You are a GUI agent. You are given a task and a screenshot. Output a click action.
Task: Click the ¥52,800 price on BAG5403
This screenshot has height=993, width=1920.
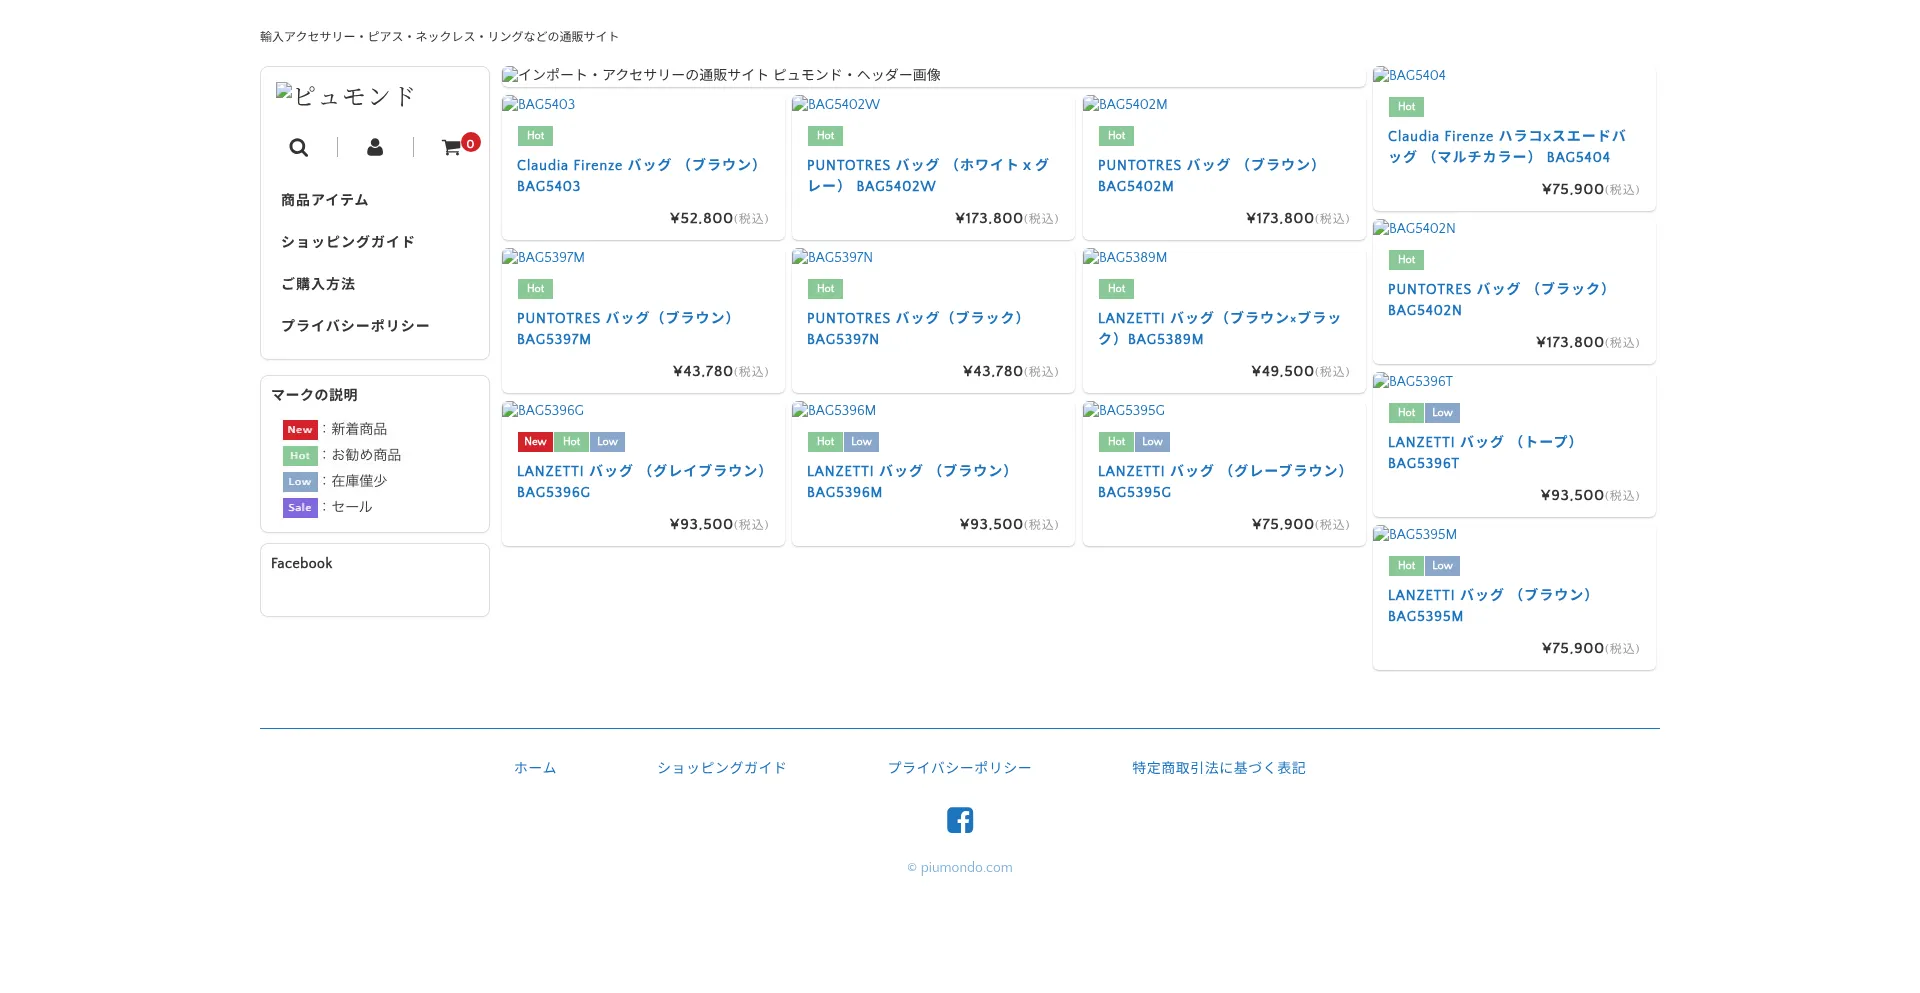(x=701, y=219)
